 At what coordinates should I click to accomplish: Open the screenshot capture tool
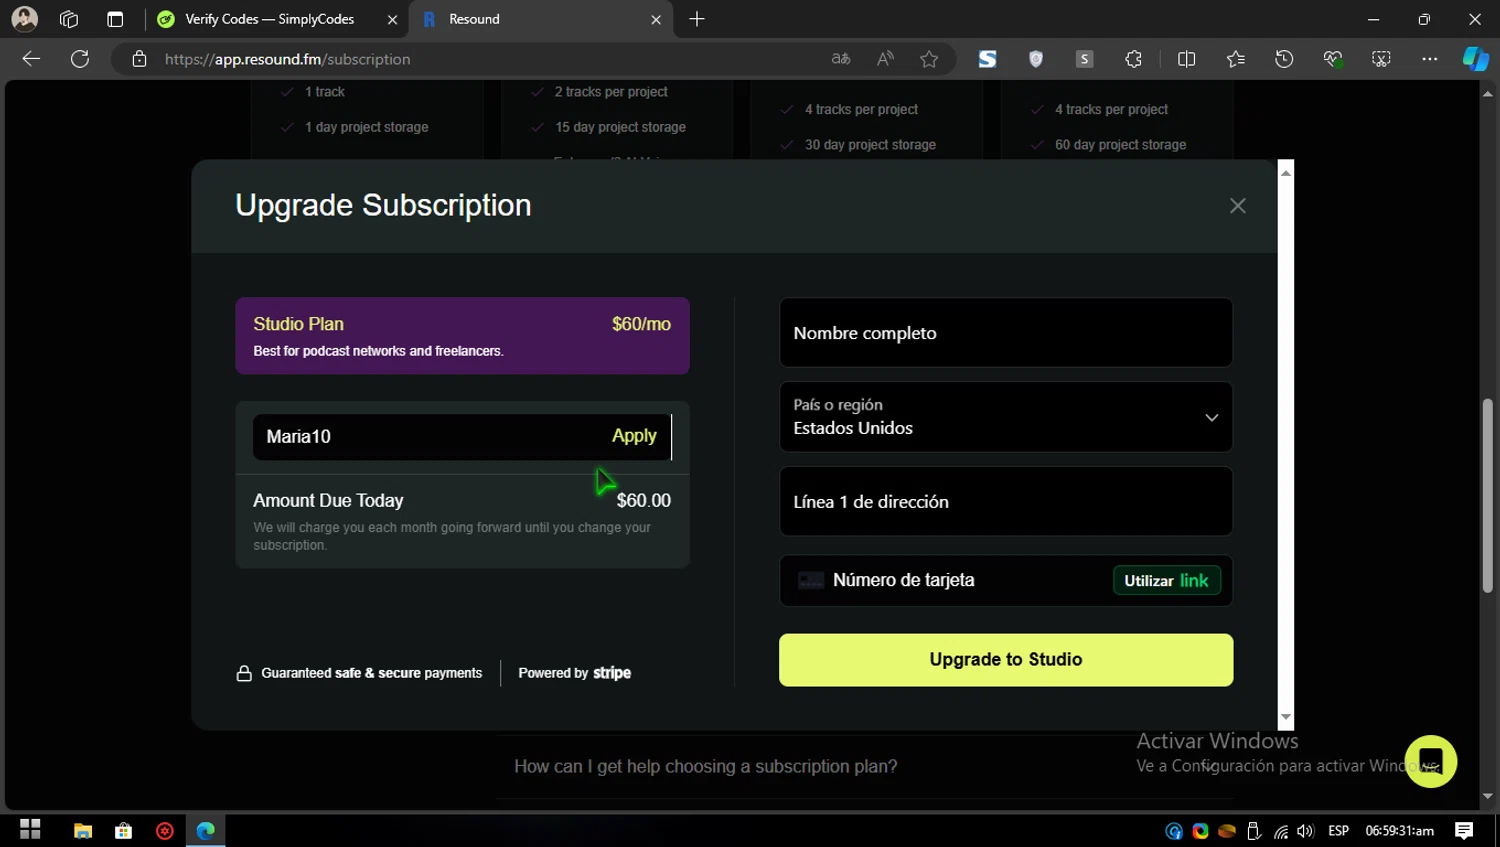click(1381, 59)
